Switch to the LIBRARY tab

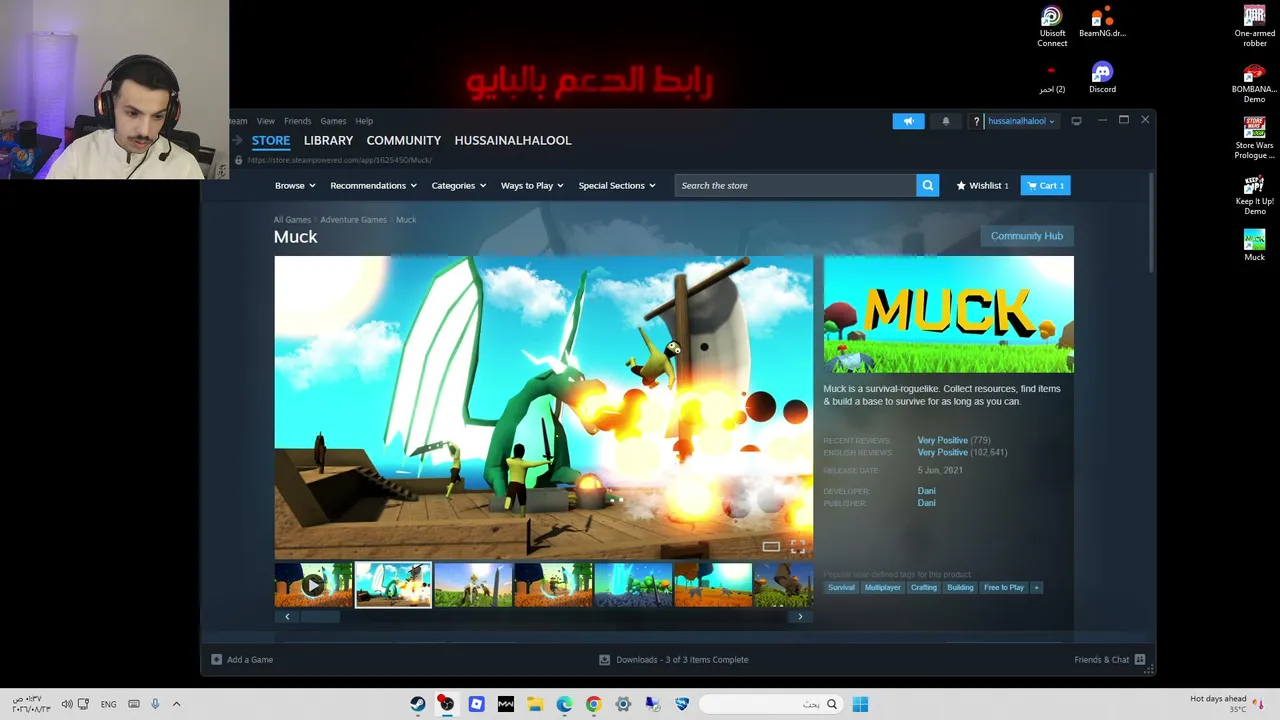click(x=328, y=141)
